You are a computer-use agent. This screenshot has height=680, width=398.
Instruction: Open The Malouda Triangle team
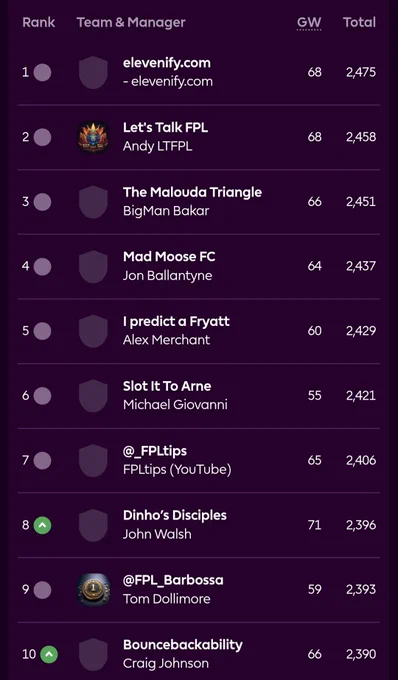coord(192,192)
